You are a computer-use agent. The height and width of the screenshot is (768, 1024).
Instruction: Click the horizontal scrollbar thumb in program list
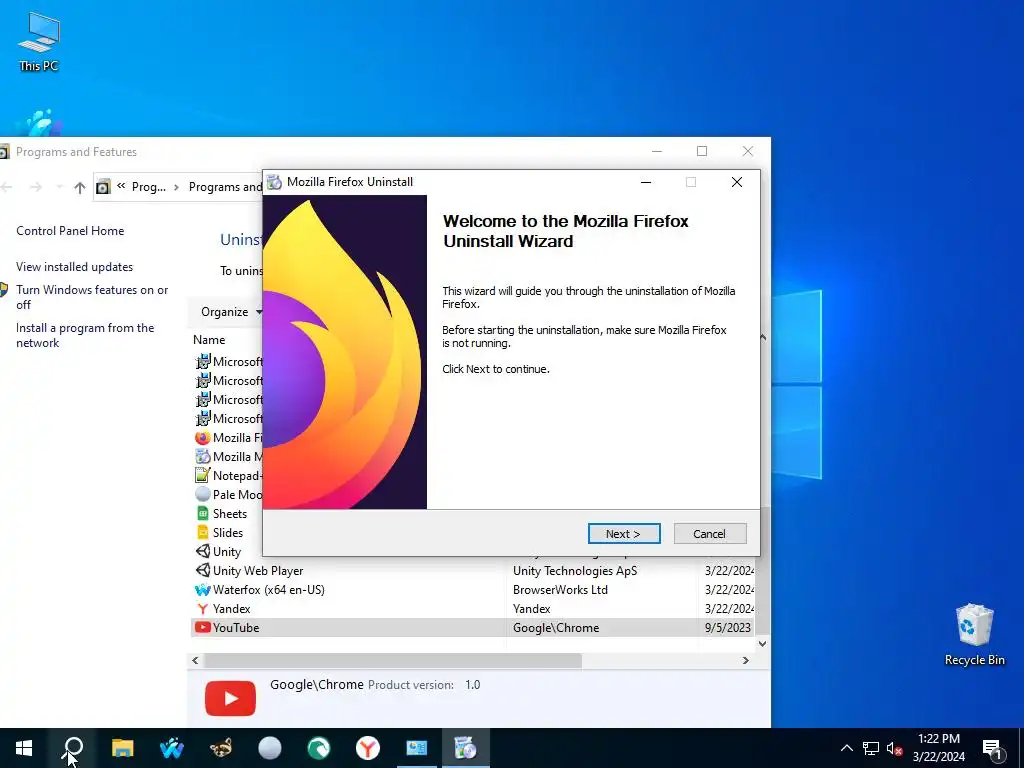coord(393,660)
